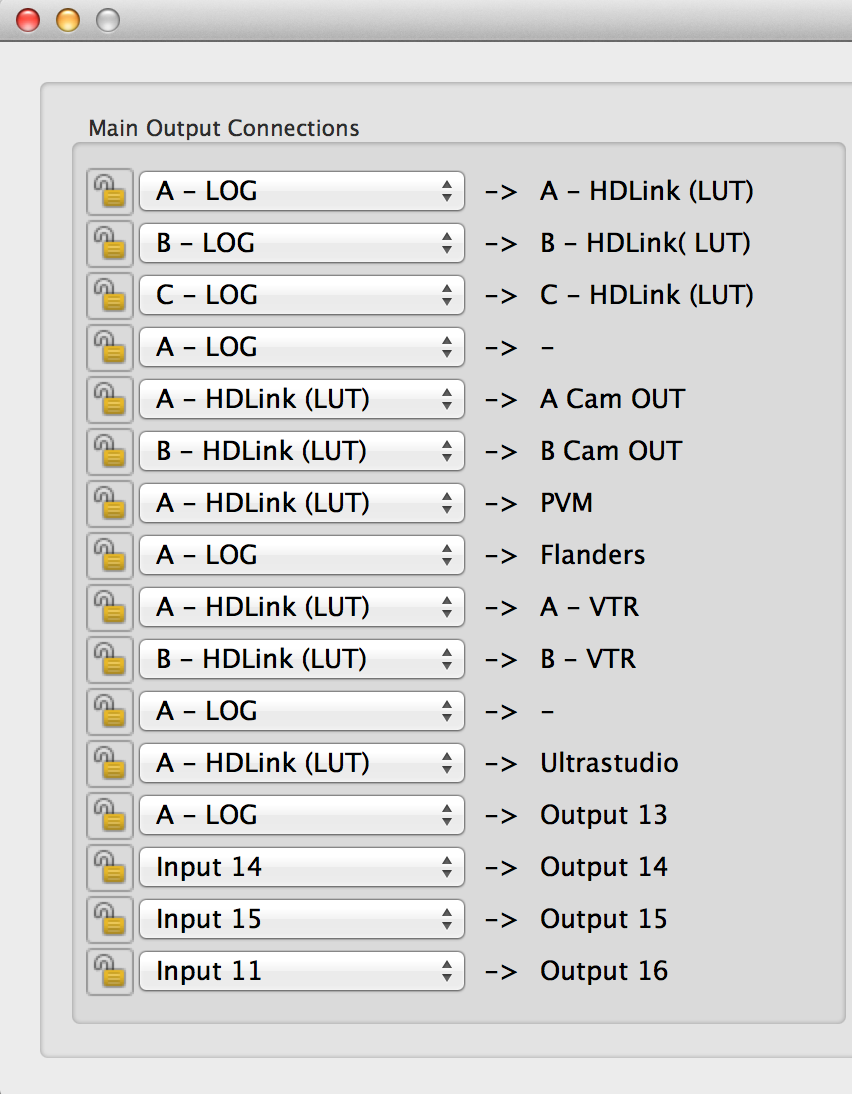Open the input selector for A Cam OUT
The image size is (852, 1094).
tap(300, 399)
